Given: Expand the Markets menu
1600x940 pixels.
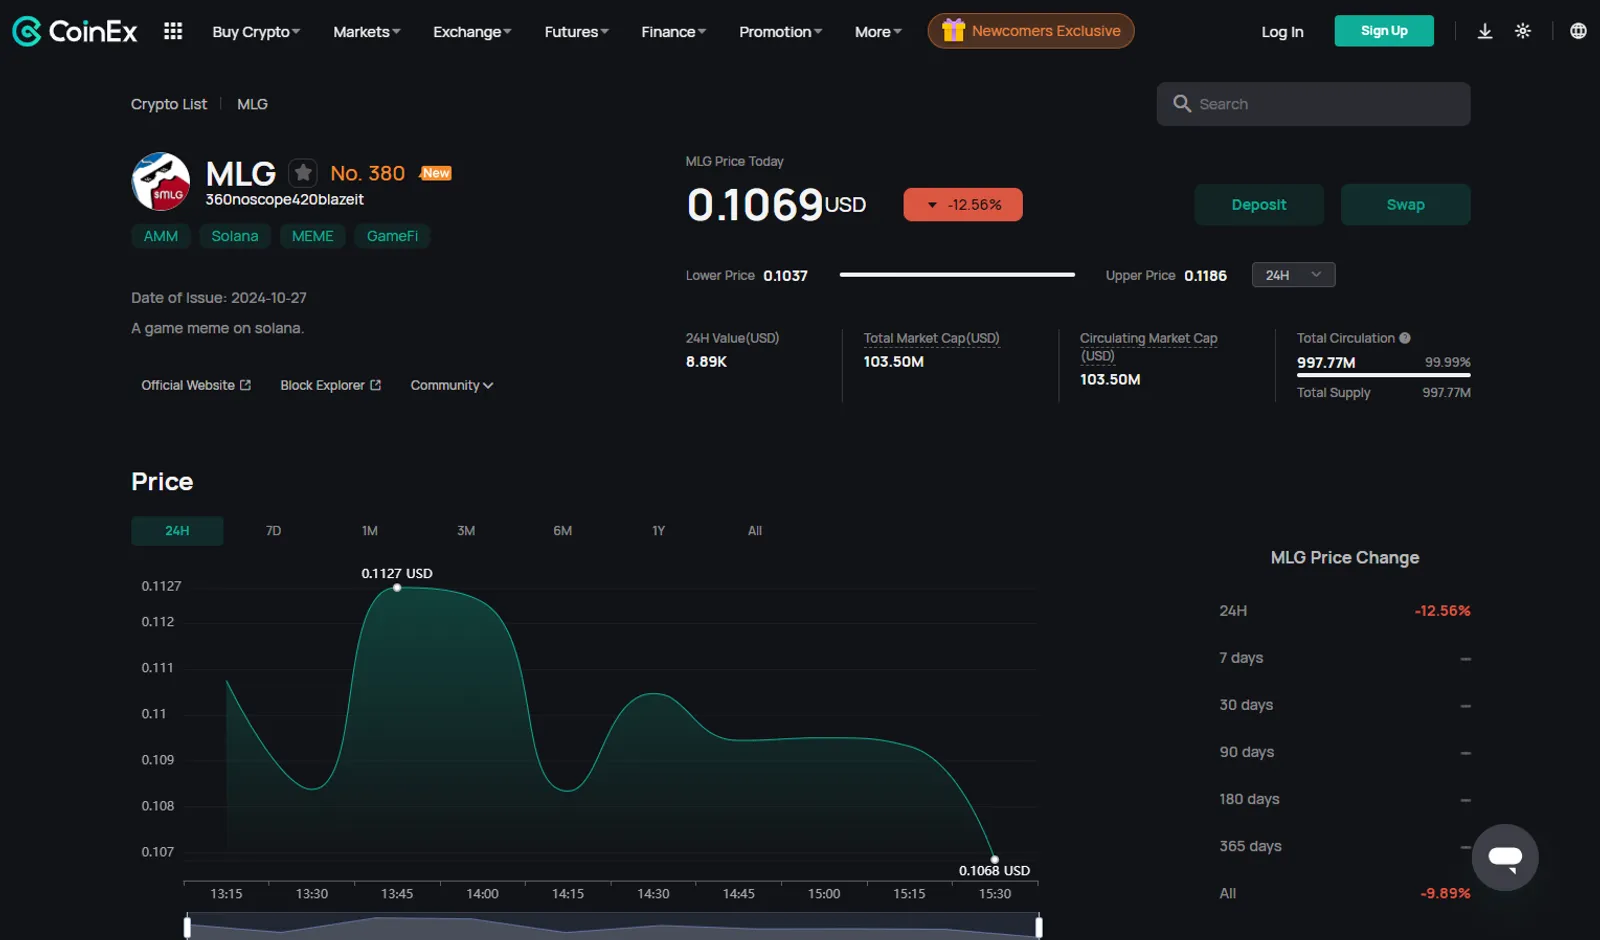Looking at the screenshot, I should click(x=367, y=32).
